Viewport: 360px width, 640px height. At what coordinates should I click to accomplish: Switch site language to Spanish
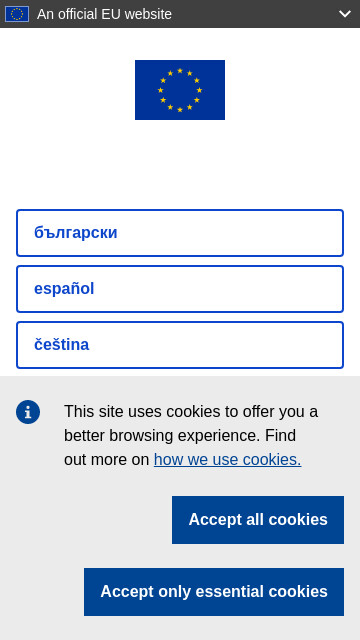coord(180,289)
